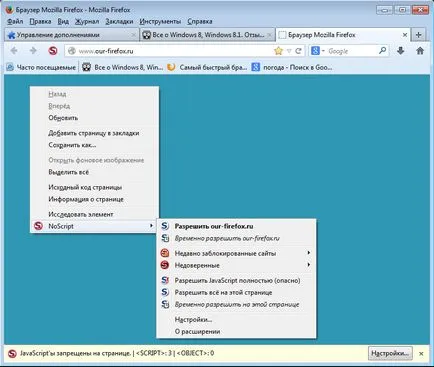The height and width of the screenshot is (367, 434).
Task: Choose Выделить всё in context menu
Action: pyautogui.click(x=95, y=172)
